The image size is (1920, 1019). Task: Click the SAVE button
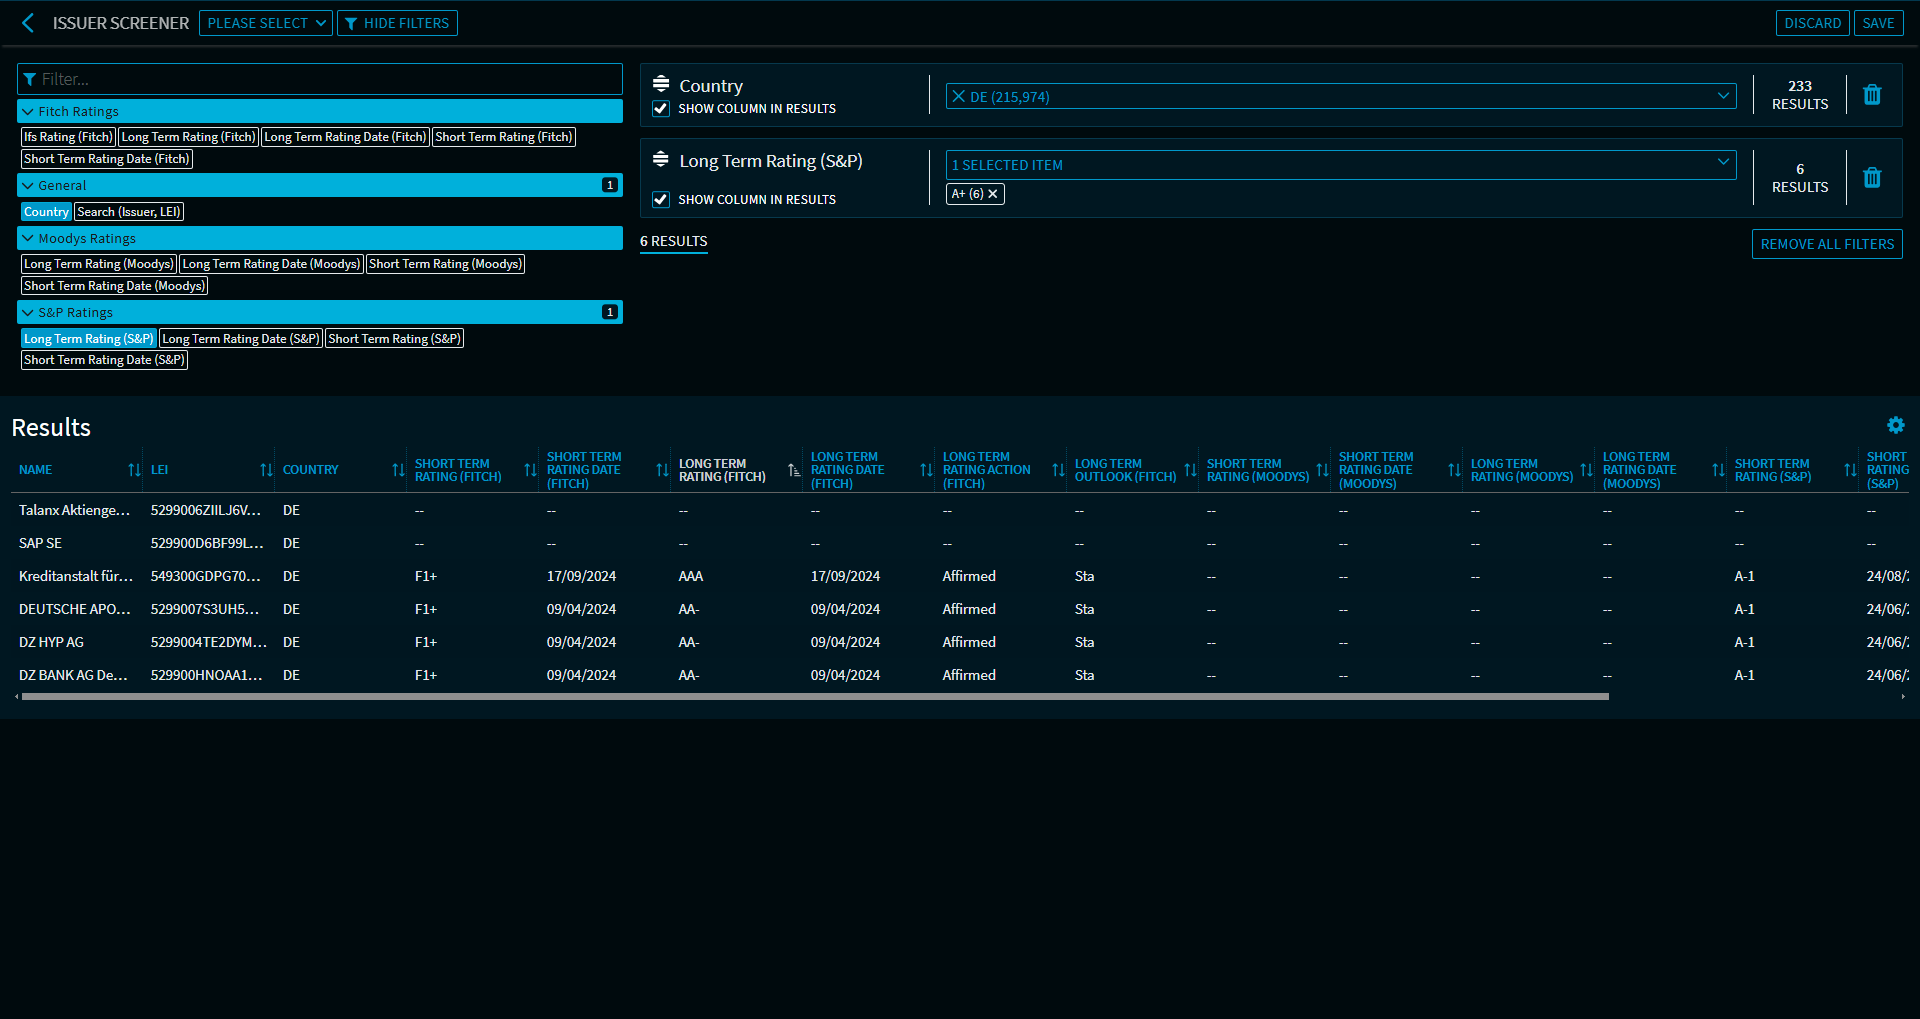1878,22
